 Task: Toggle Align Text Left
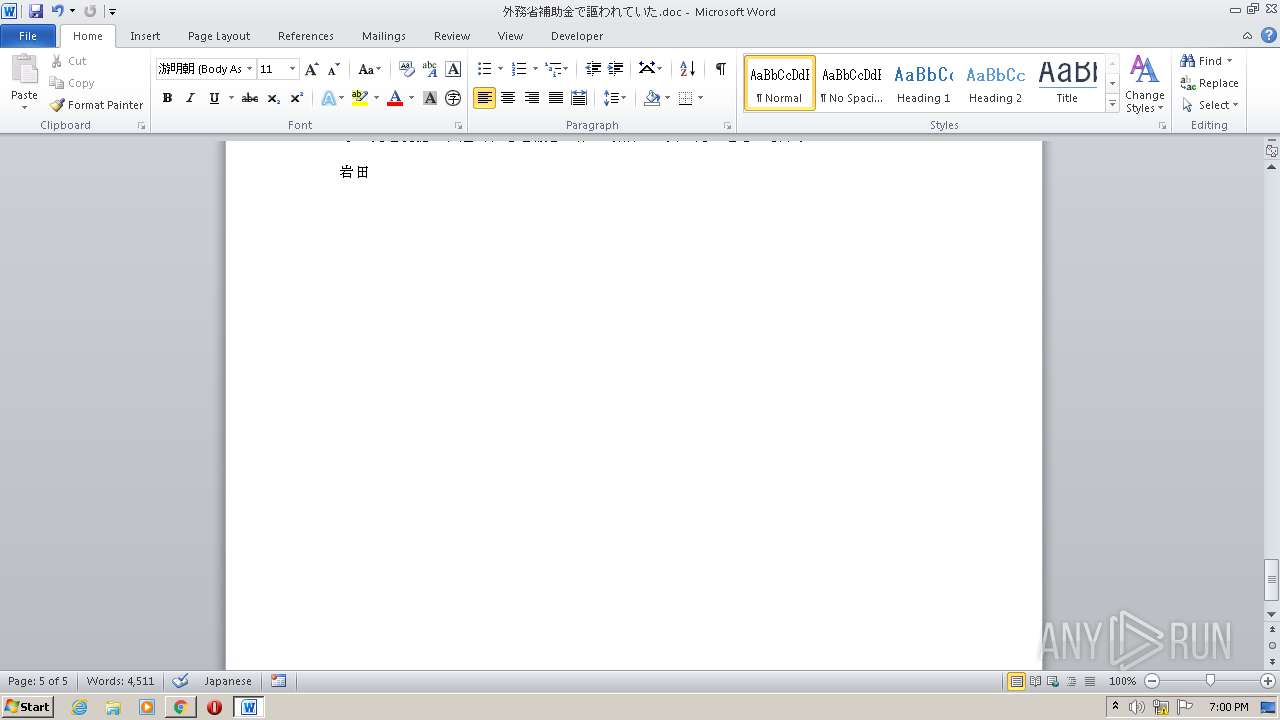pos(484,98)
